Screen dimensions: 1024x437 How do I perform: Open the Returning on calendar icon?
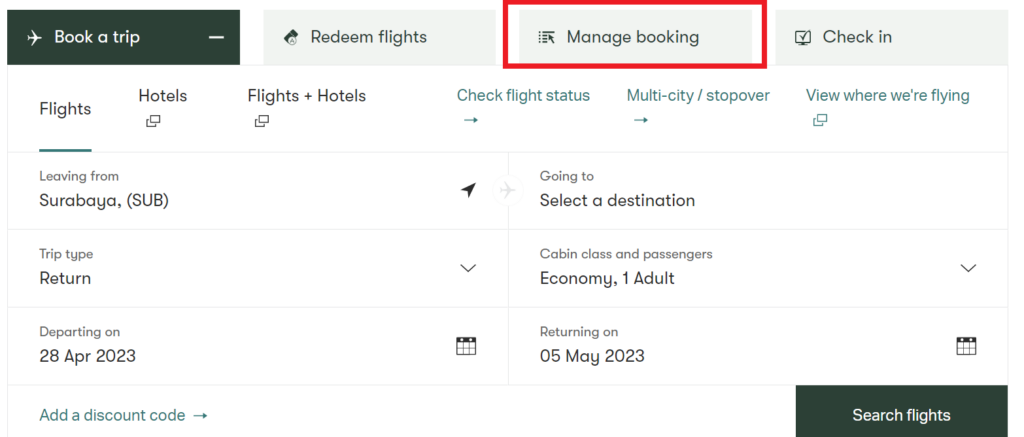point(967,346)
